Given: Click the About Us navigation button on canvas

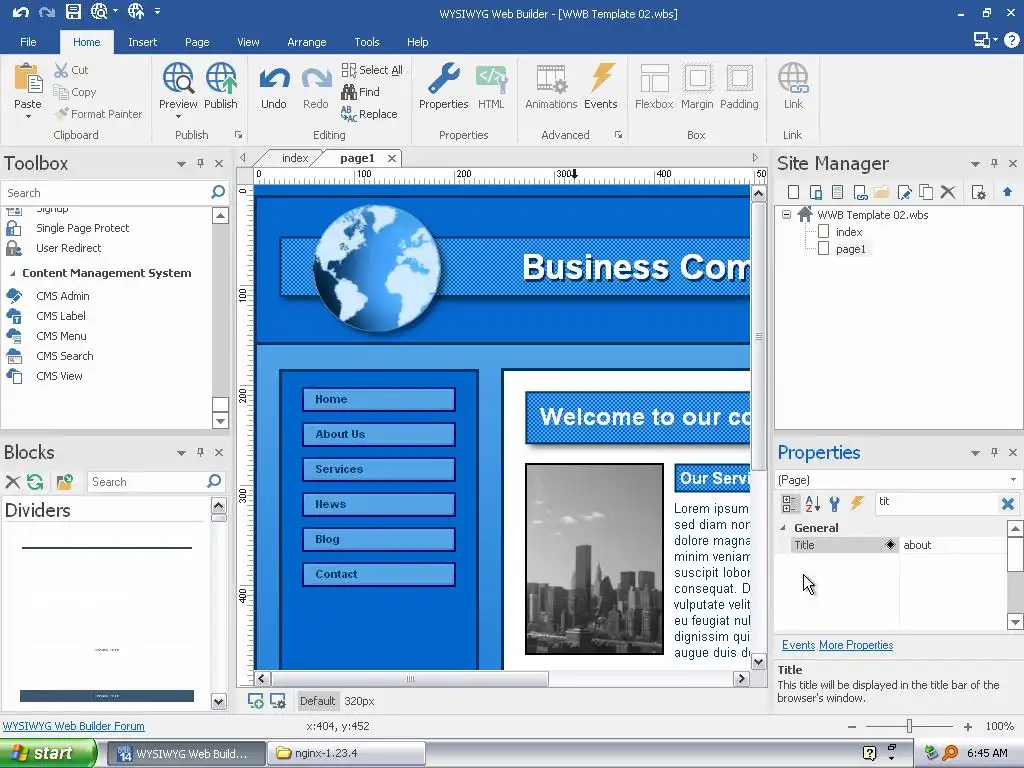Looking at the screenshot, I should click(x=379, y=434).
